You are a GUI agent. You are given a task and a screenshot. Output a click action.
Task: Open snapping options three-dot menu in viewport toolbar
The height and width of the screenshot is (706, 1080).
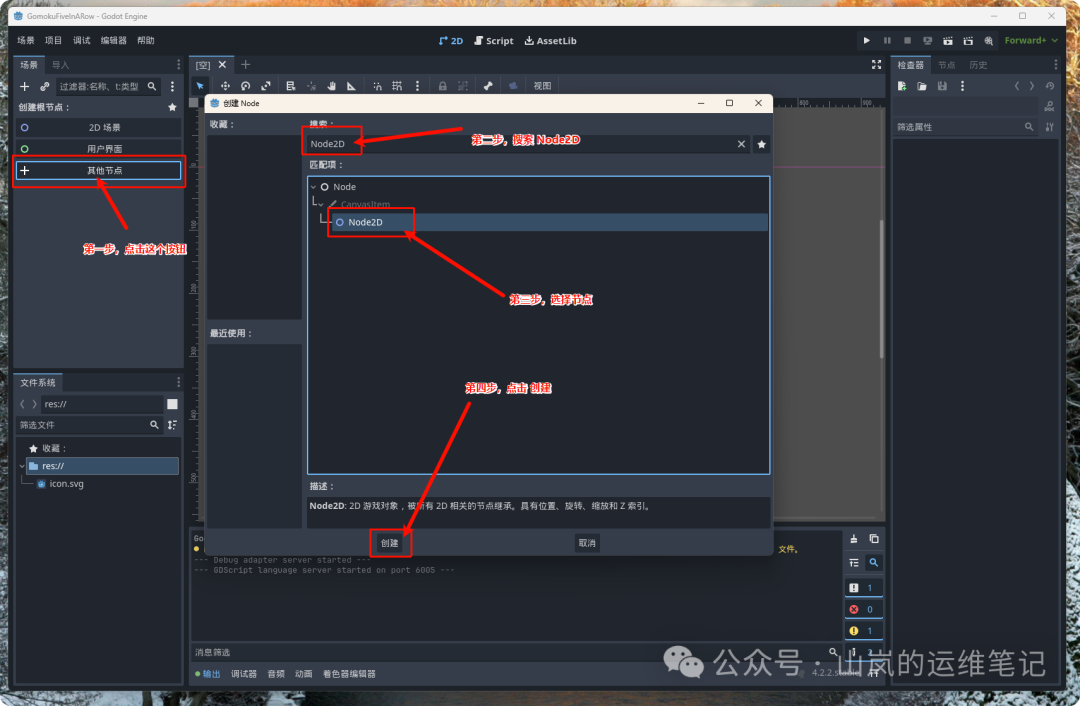pos(417,86)
